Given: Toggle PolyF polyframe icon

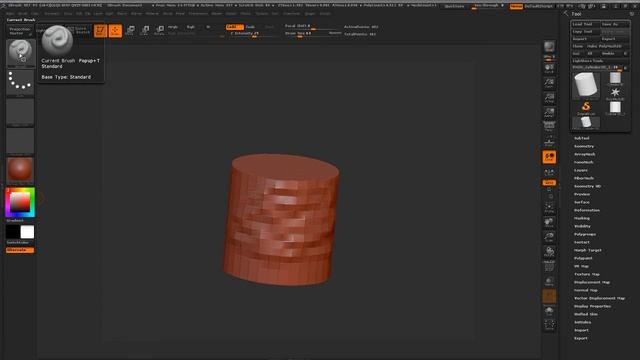Looking at the screenshot, I should (549, 267).
